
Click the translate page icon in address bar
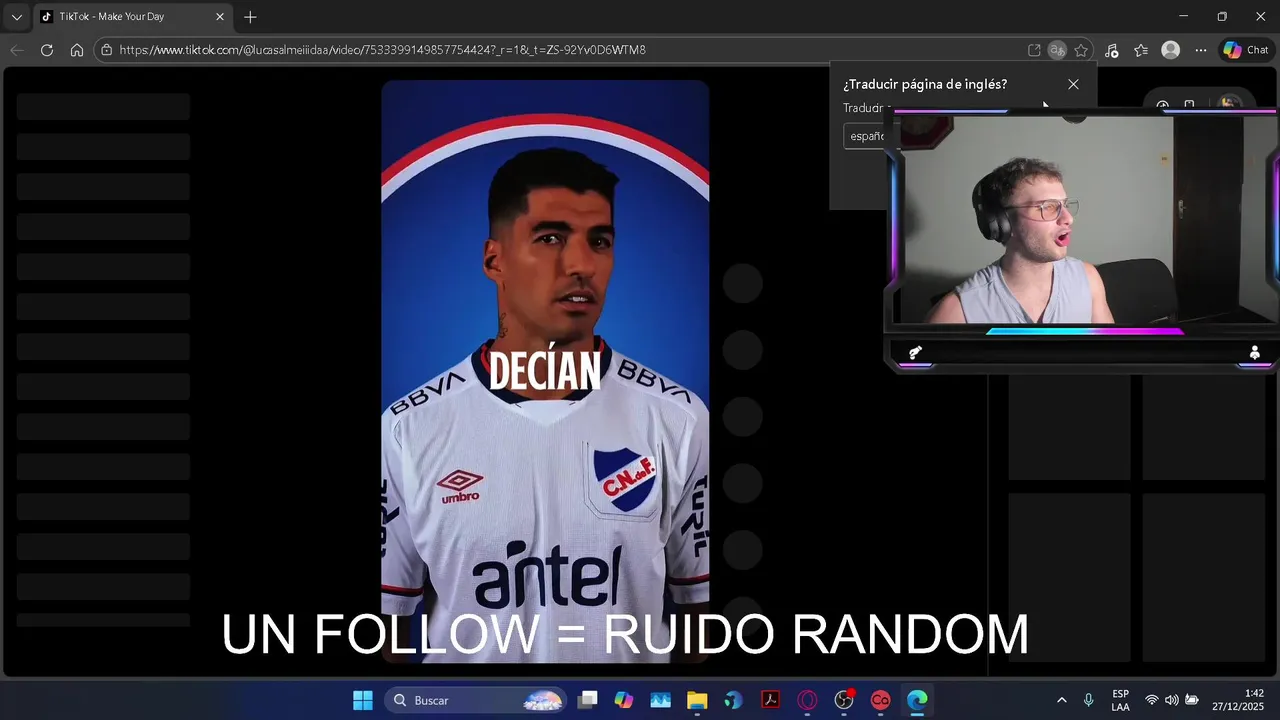pyautogui.click(x=1057, y=50)
